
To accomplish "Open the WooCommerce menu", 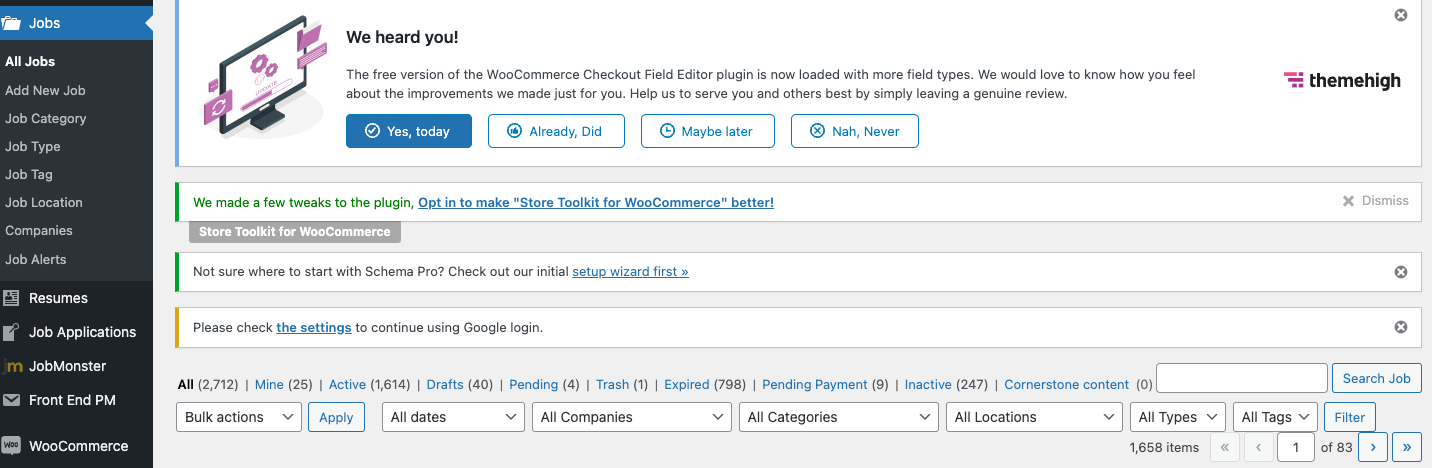I will [x=76, y=446].
